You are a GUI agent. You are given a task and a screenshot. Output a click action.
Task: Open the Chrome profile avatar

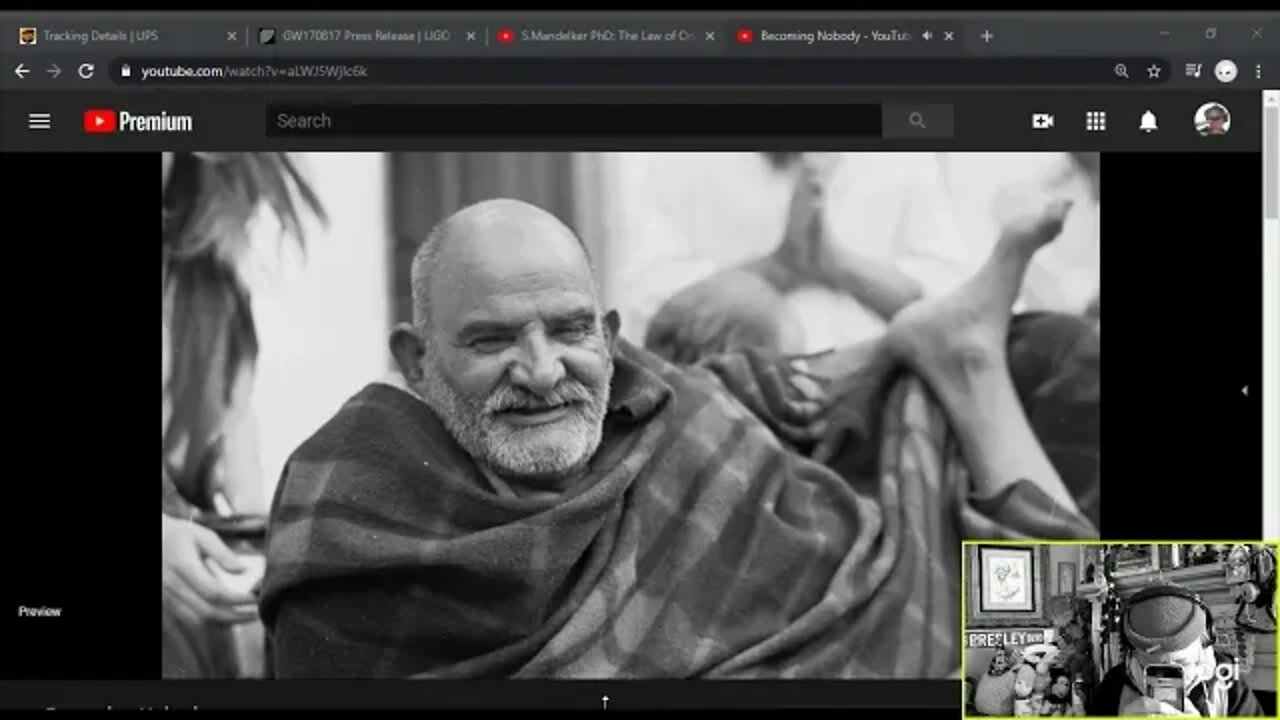(1226, 71)
